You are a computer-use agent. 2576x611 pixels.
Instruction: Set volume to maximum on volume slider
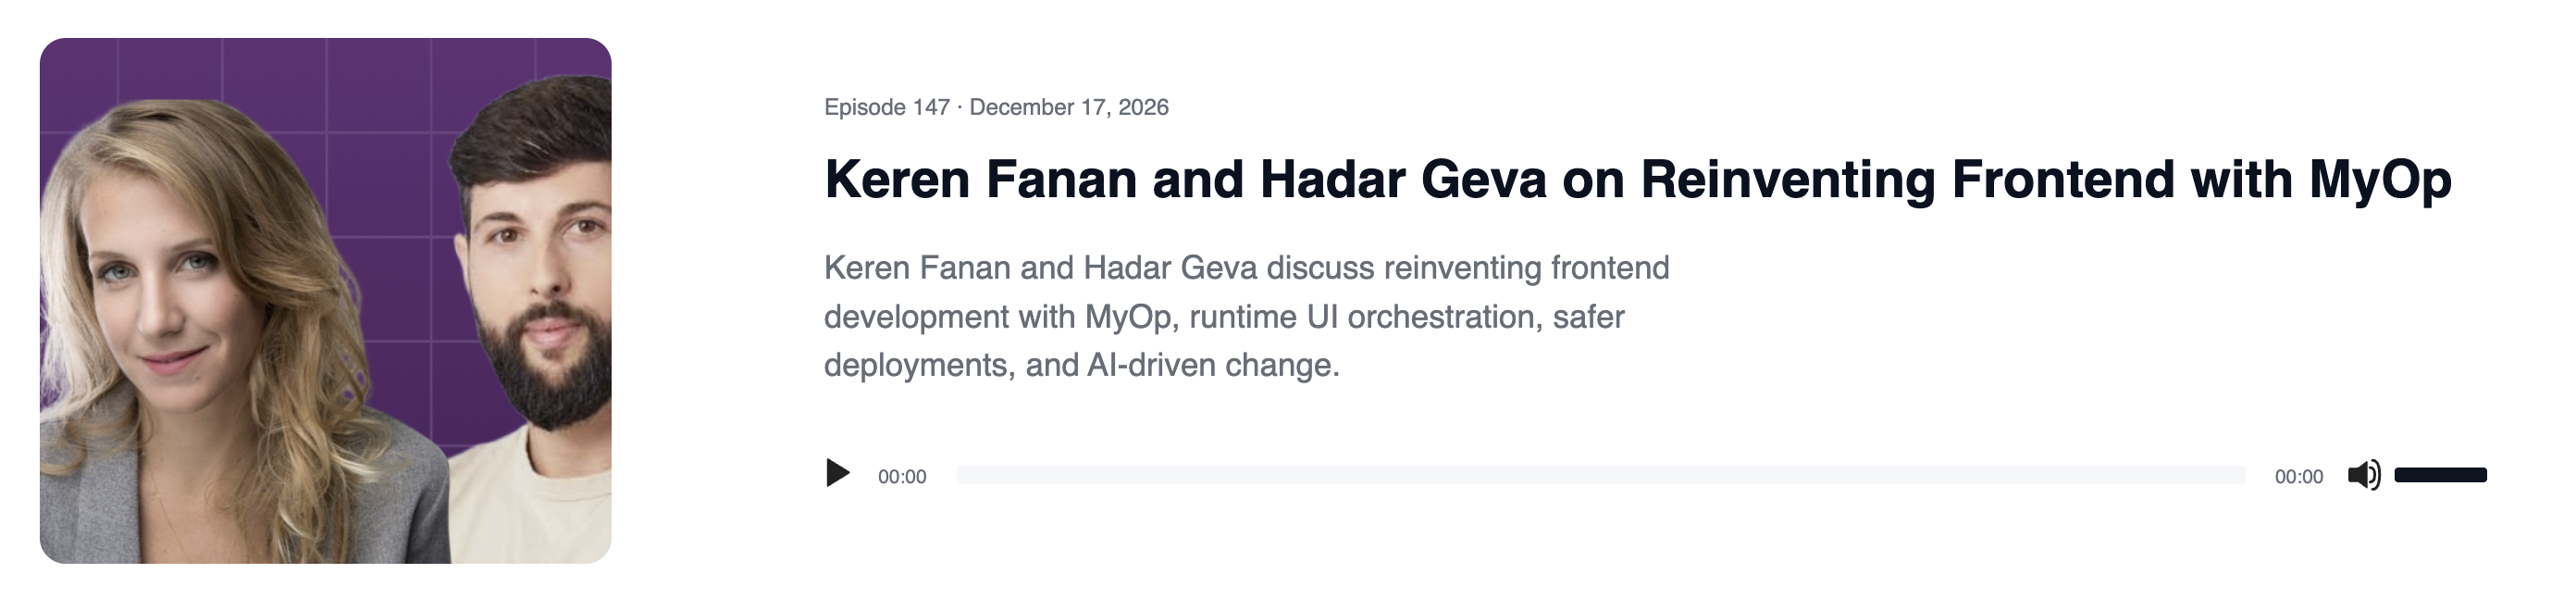click(2484, 475)
